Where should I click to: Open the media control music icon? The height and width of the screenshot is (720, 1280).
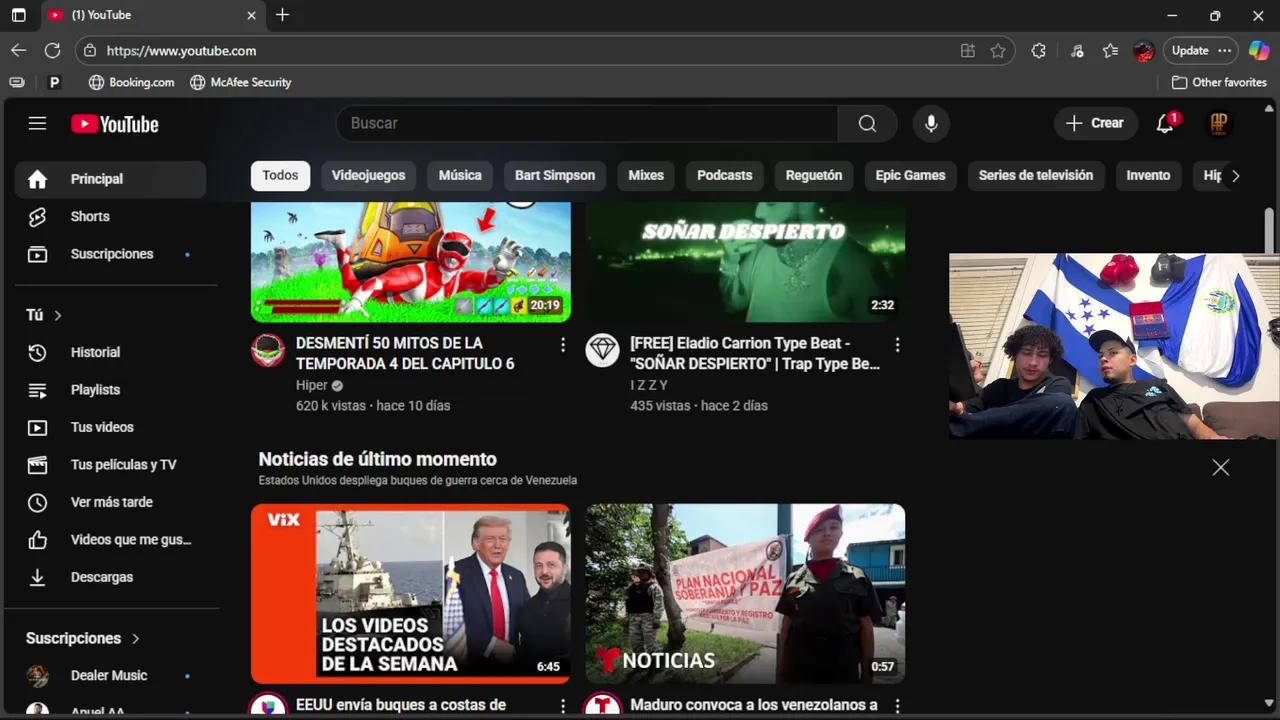coord(1076,50)
